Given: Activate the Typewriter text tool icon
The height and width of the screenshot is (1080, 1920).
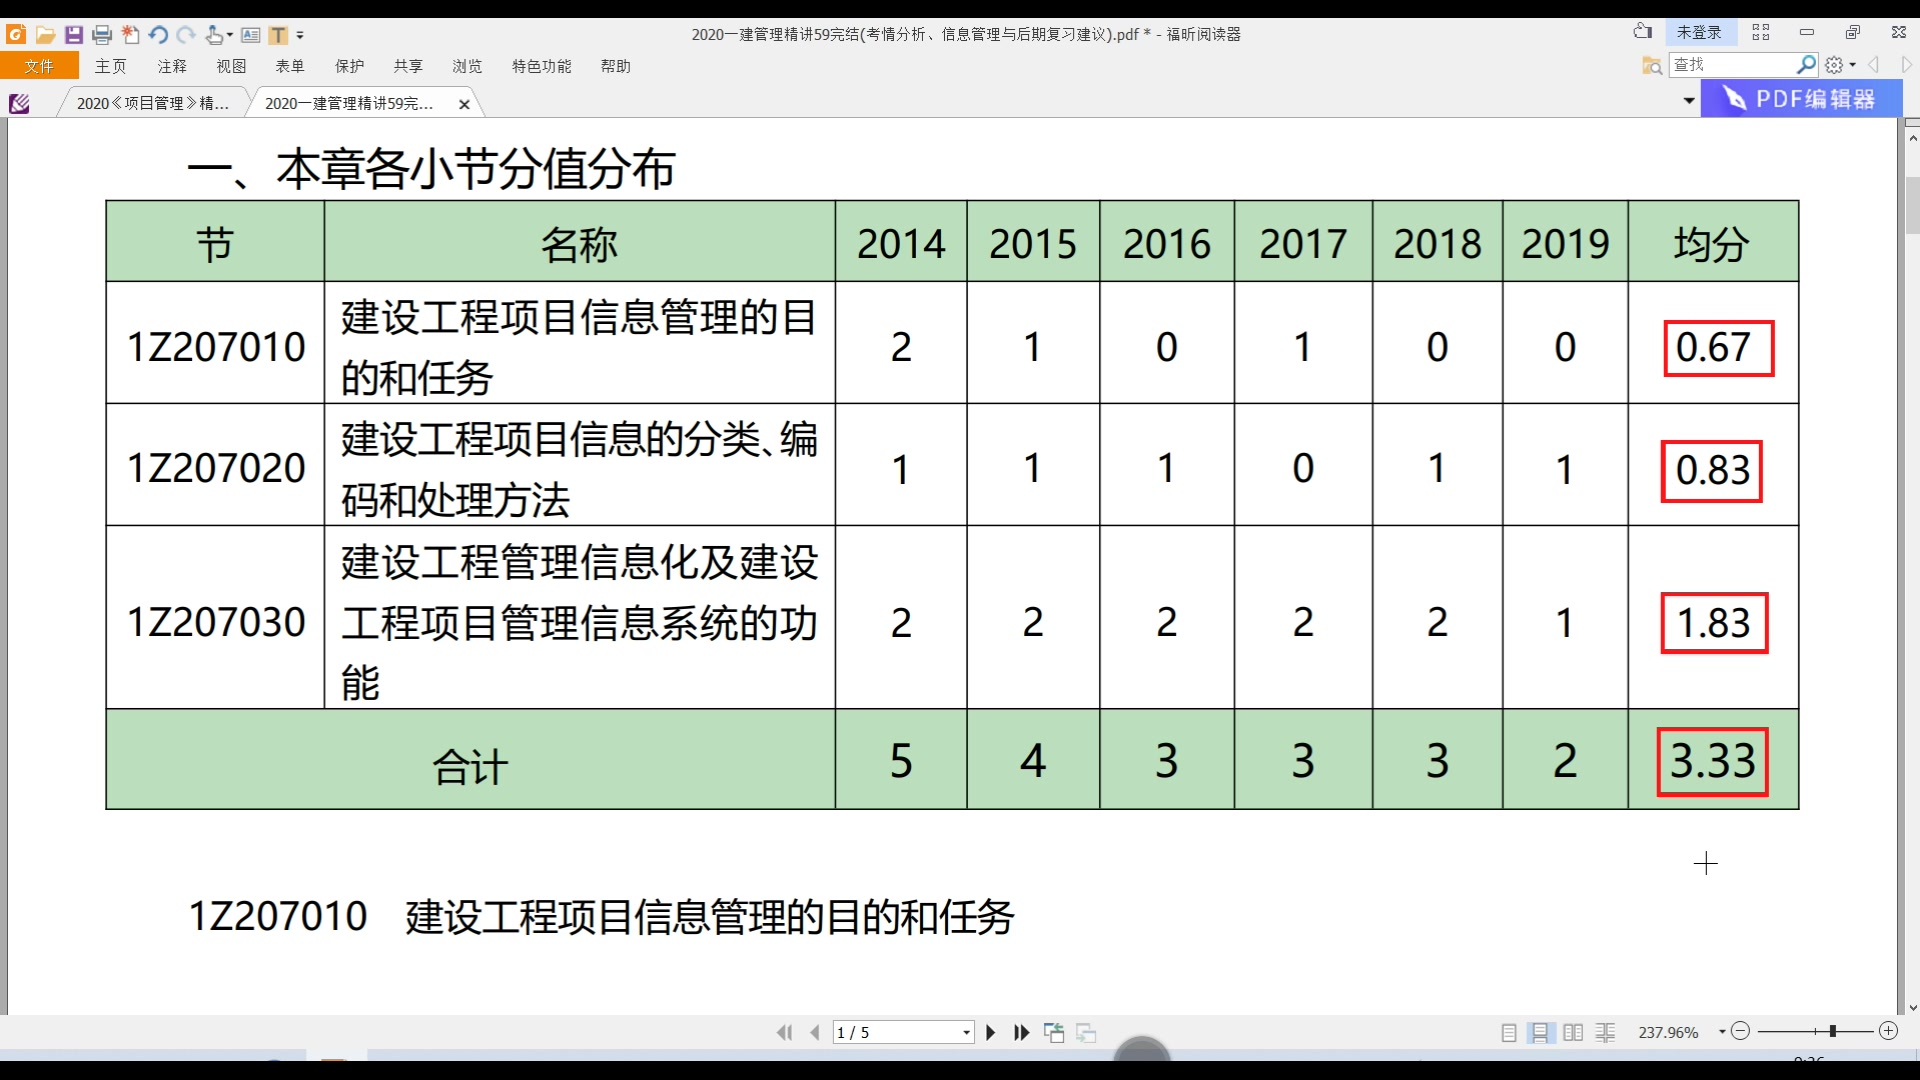Looking at the screenshot, I should (x=278, y=35).
